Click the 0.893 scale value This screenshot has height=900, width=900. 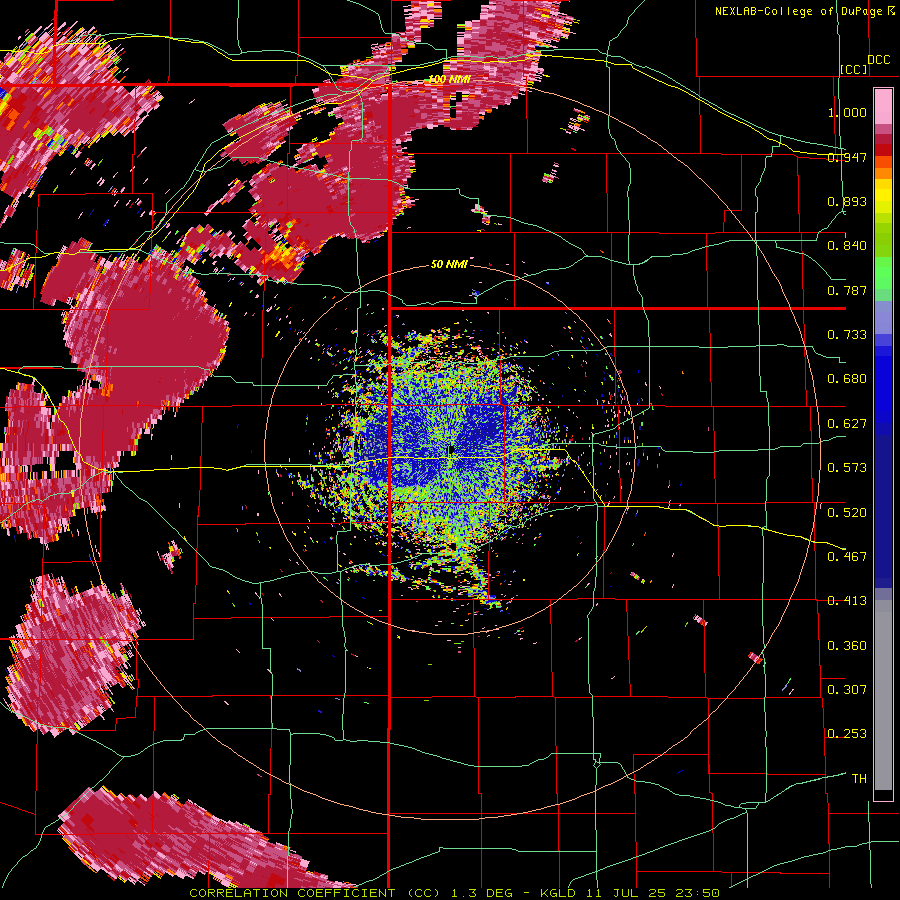point(847,201)
